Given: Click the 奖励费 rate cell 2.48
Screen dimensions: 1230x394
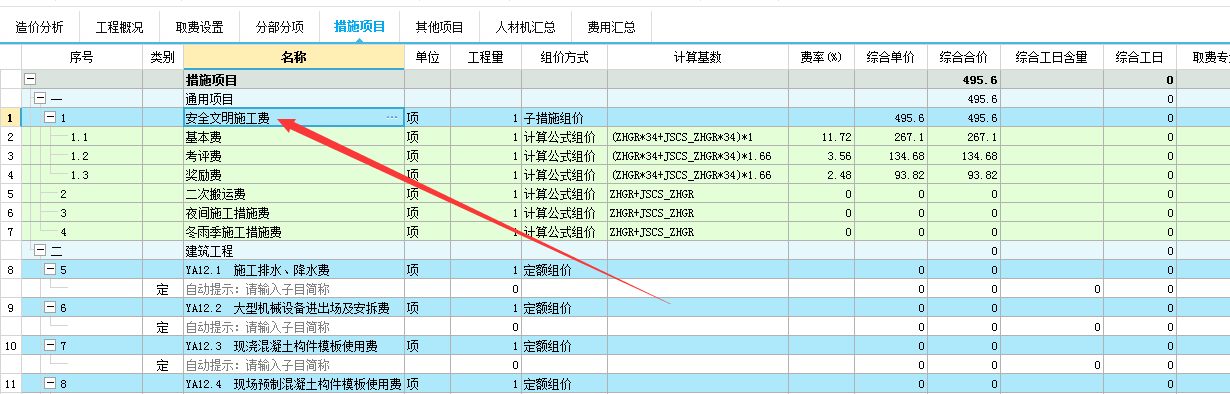Looking at the screenshot, I should click(821, 175).
